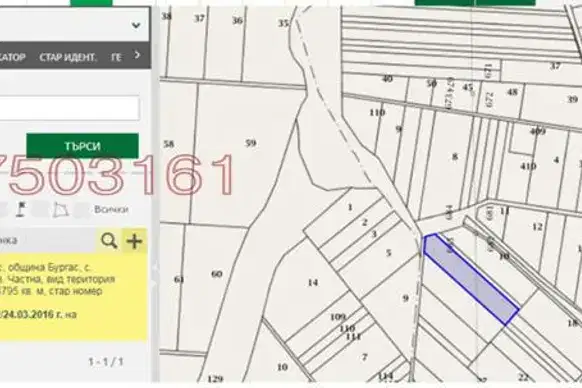The height and width of the screenshot is (388, 582).
Task: Click parcel 45 on the map
Action: coord(468,87)
